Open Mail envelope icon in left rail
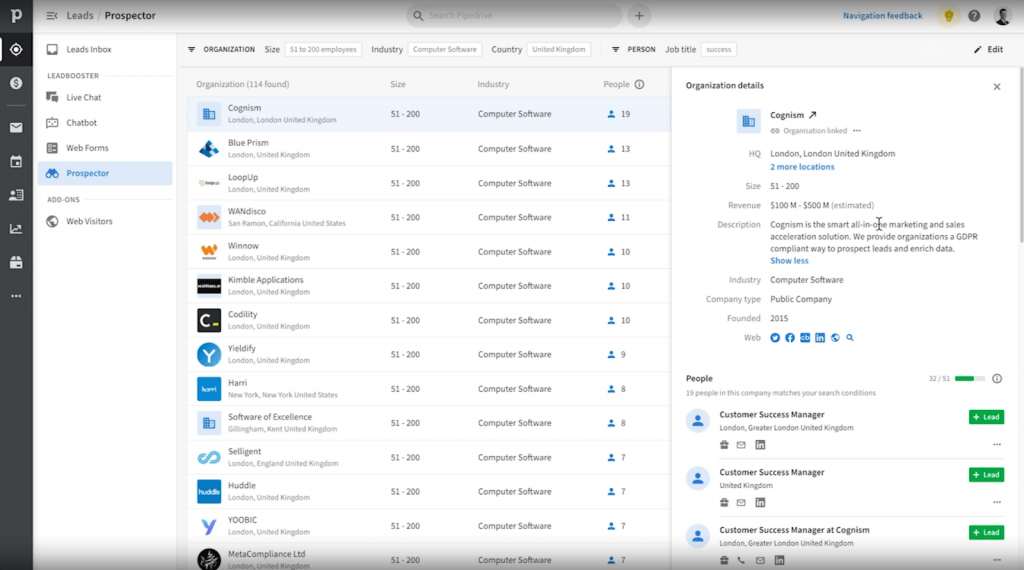This screenshot has width=1024, height=570. (16, 128)
